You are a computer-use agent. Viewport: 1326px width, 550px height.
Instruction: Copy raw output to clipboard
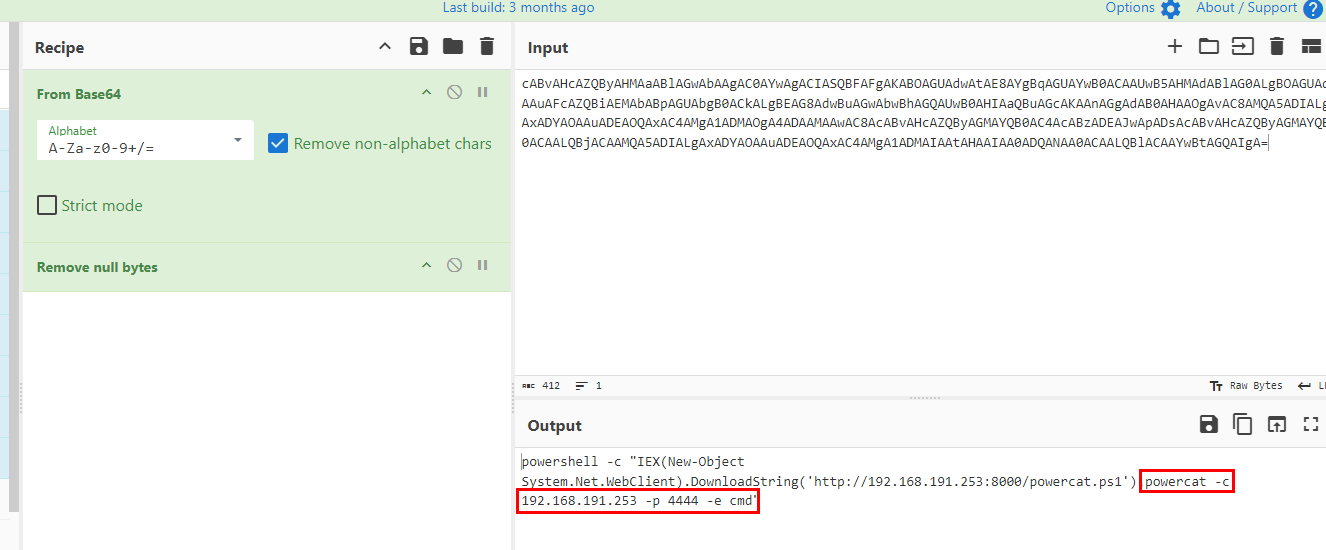(x=1242, y=424)
